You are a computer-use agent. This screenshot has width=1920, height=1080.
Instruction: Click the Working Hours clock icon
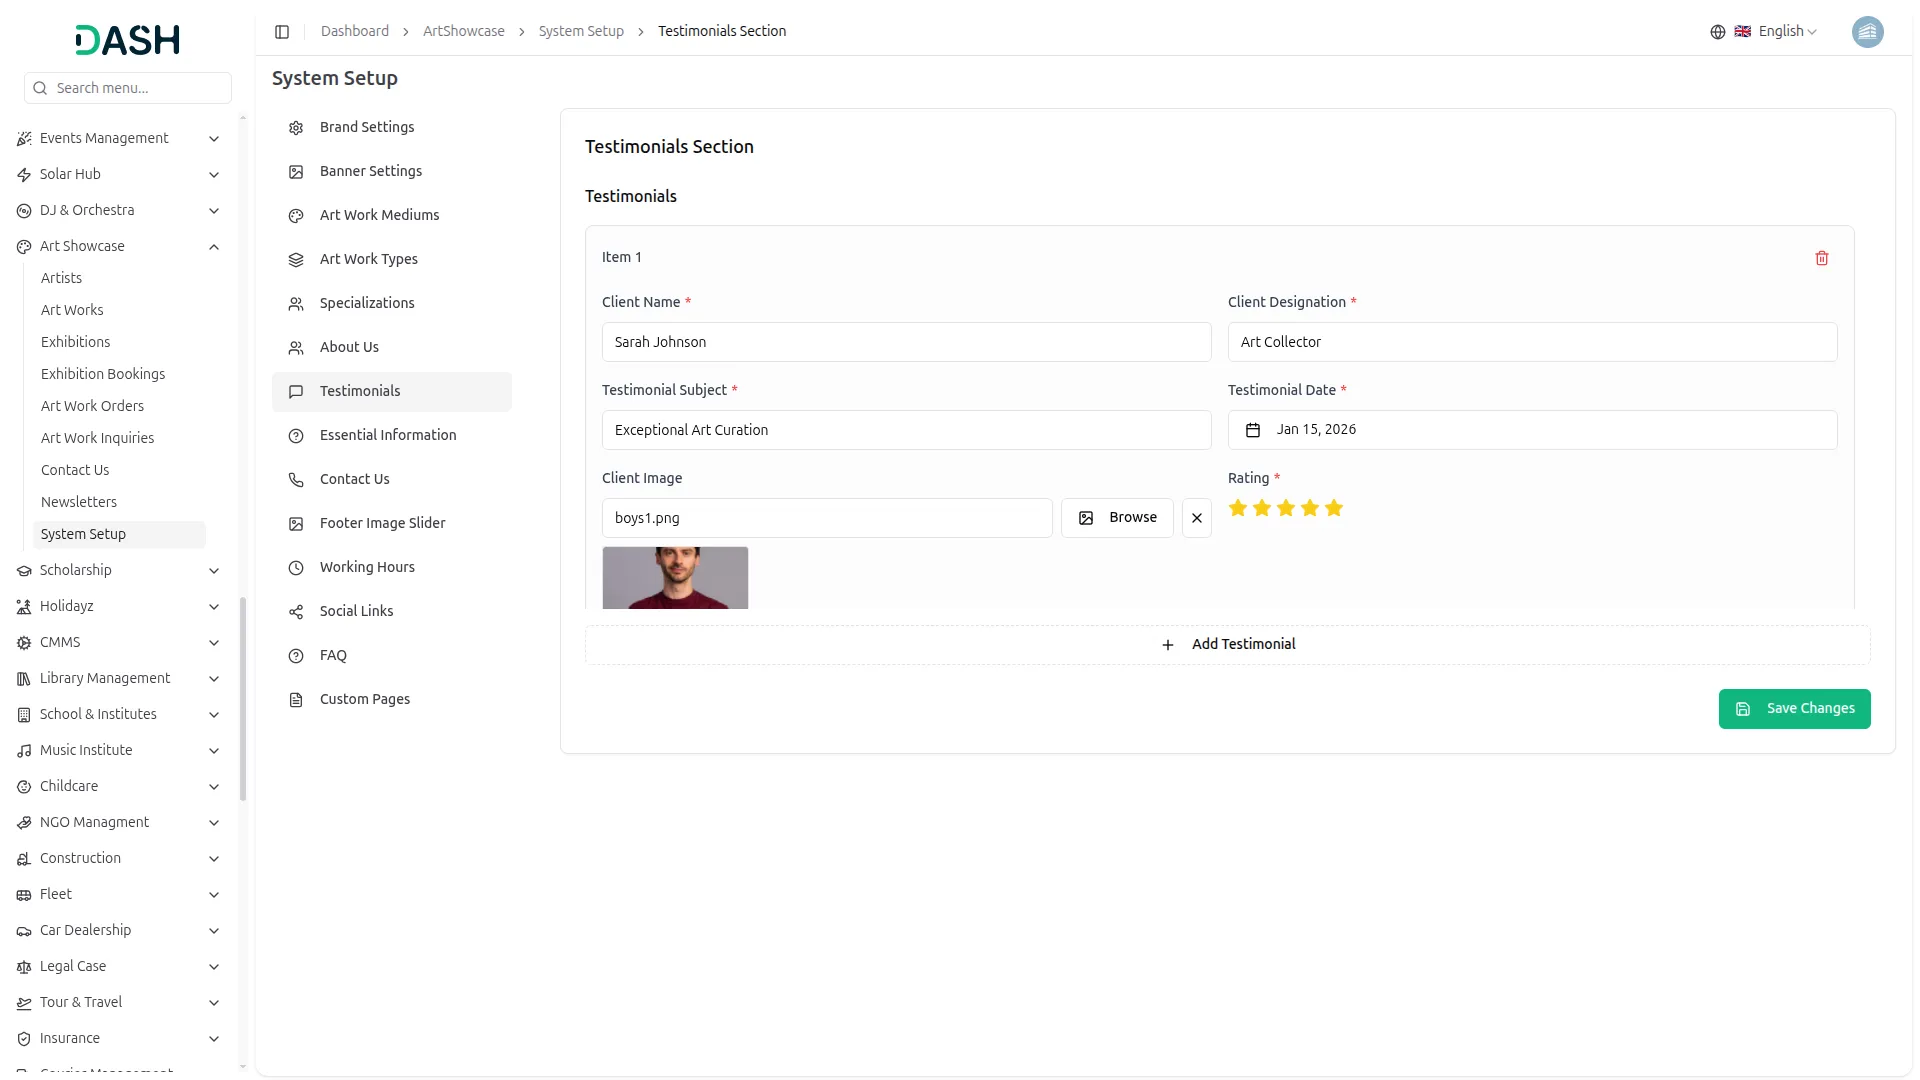pyautogui.click(x=296, y=568)
